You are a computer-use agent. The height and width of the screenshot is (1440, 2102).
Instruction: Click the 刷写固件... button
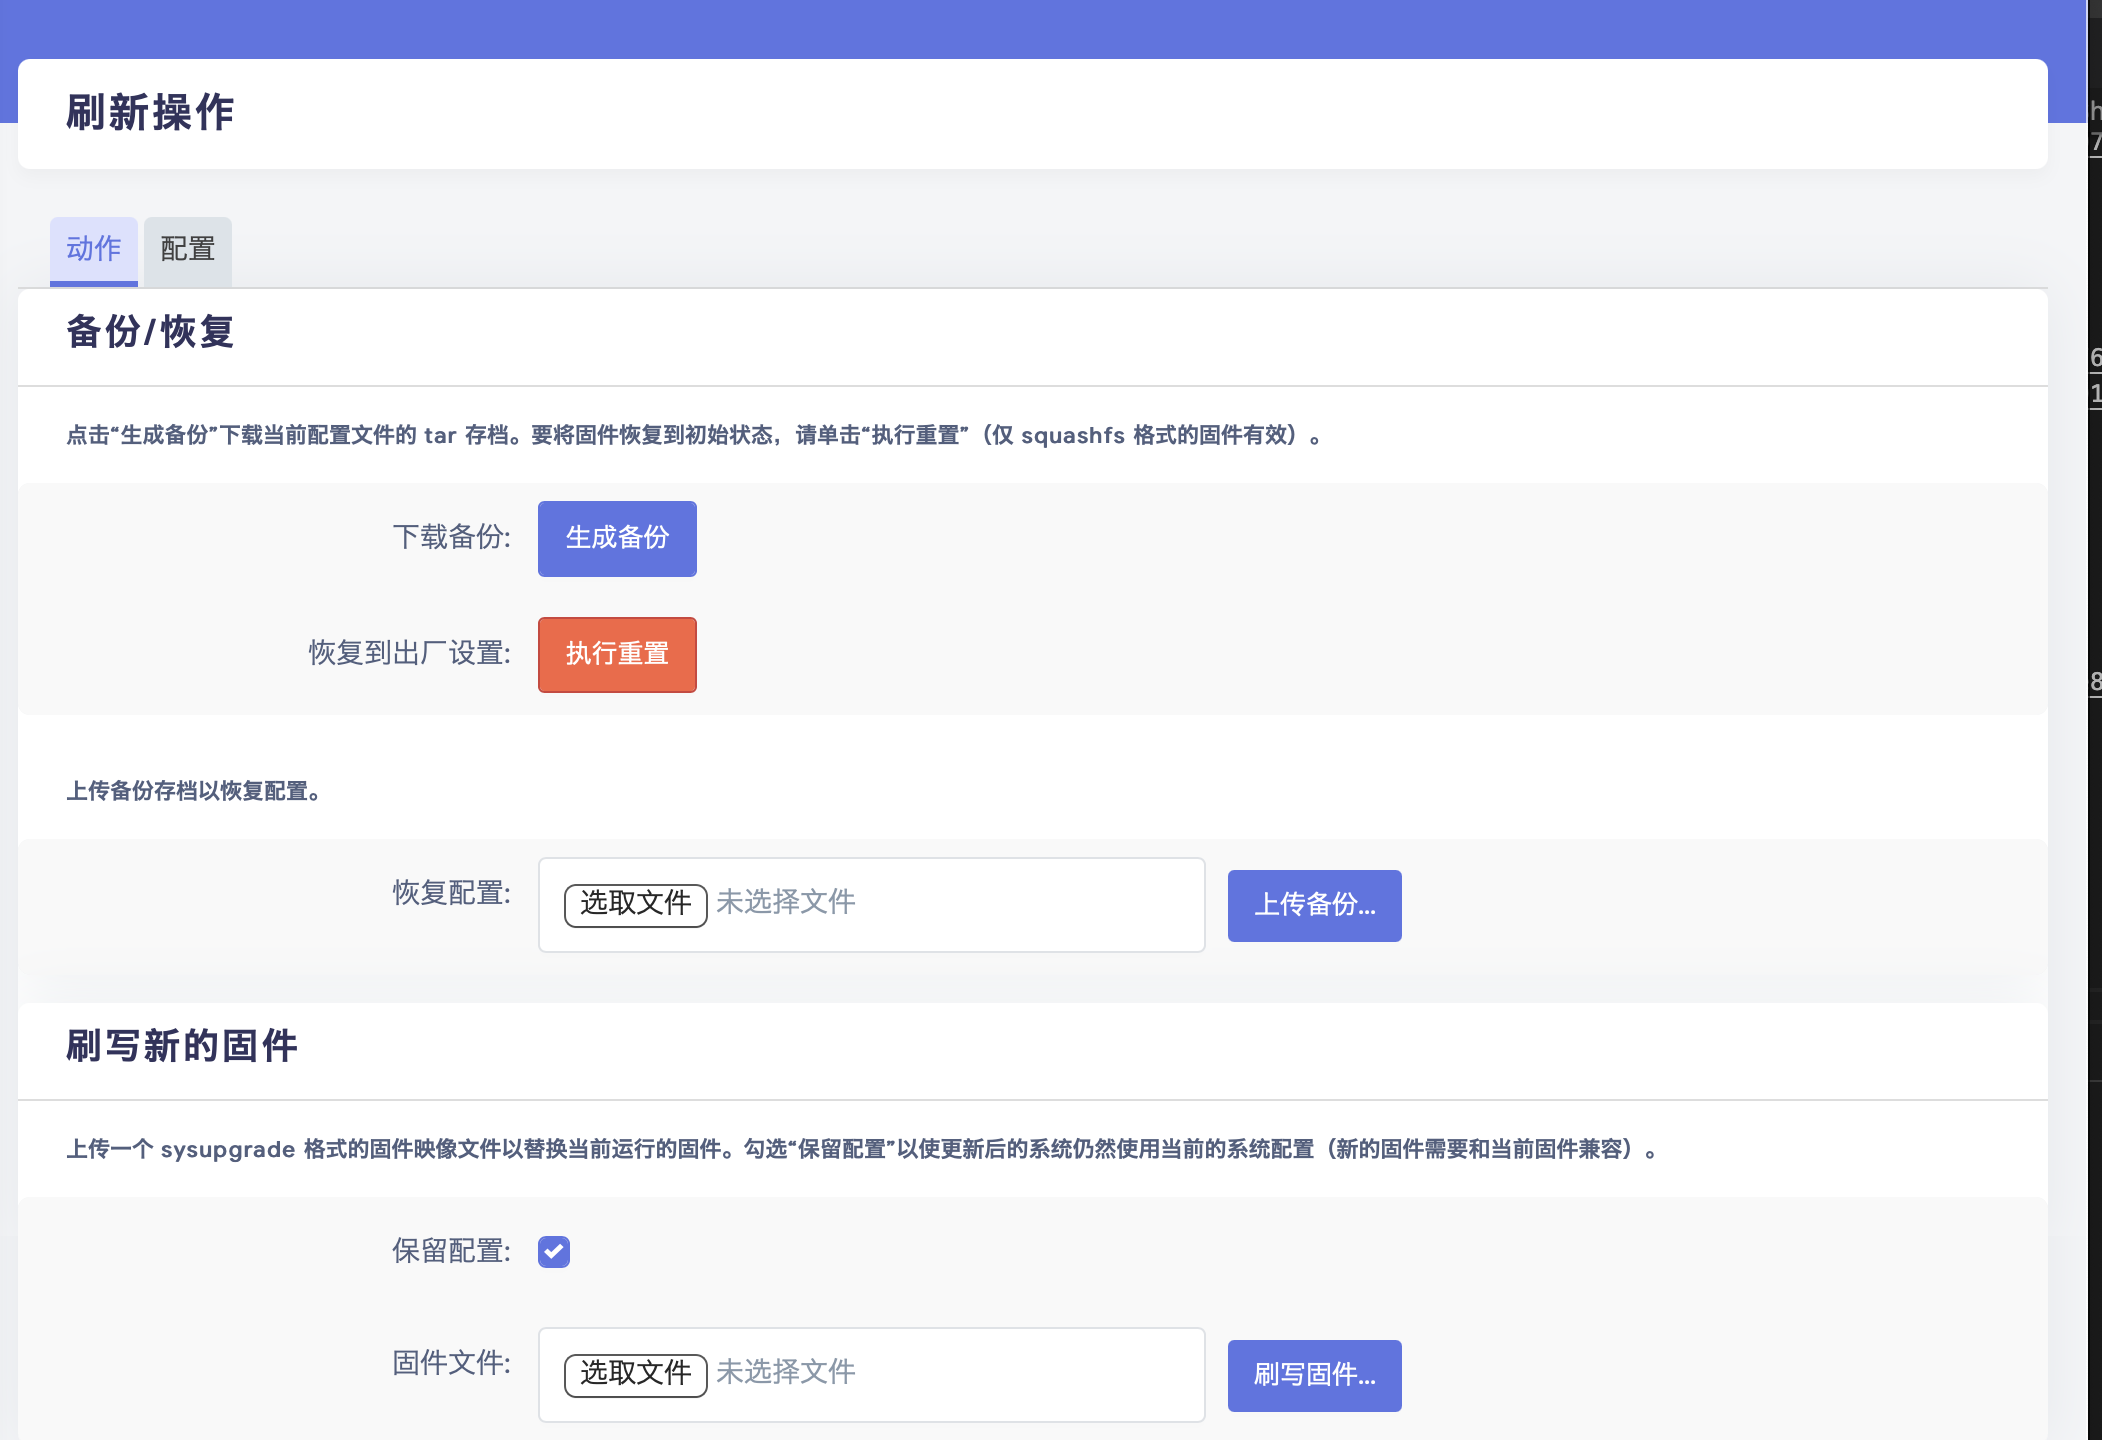pyautogui.click(x=1314, y=1375)
